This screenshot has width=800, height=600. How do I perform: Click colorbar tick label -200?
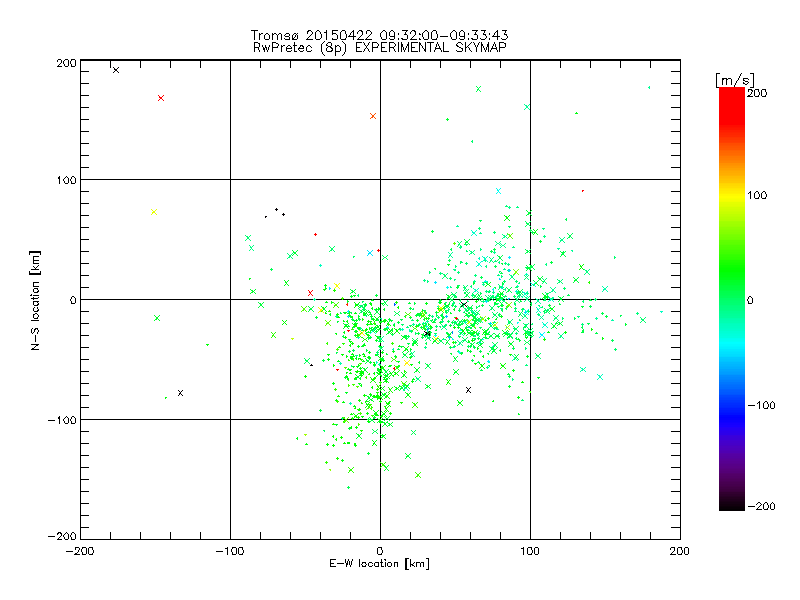[761, 506]
